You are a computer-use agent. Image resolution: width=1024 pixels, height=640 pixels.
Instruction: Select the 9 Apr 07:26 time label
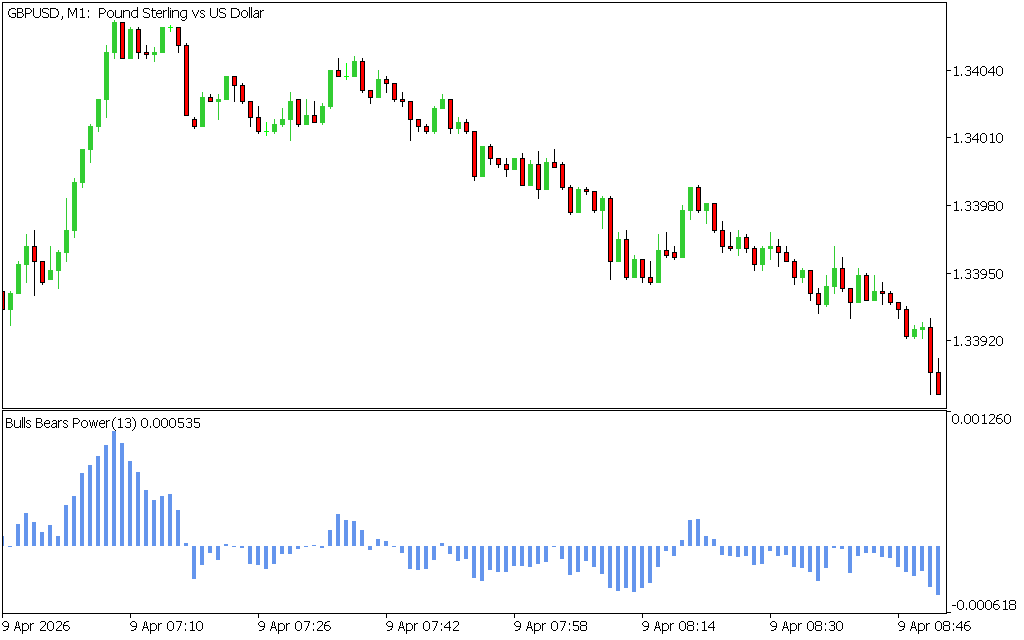(295, 626)
